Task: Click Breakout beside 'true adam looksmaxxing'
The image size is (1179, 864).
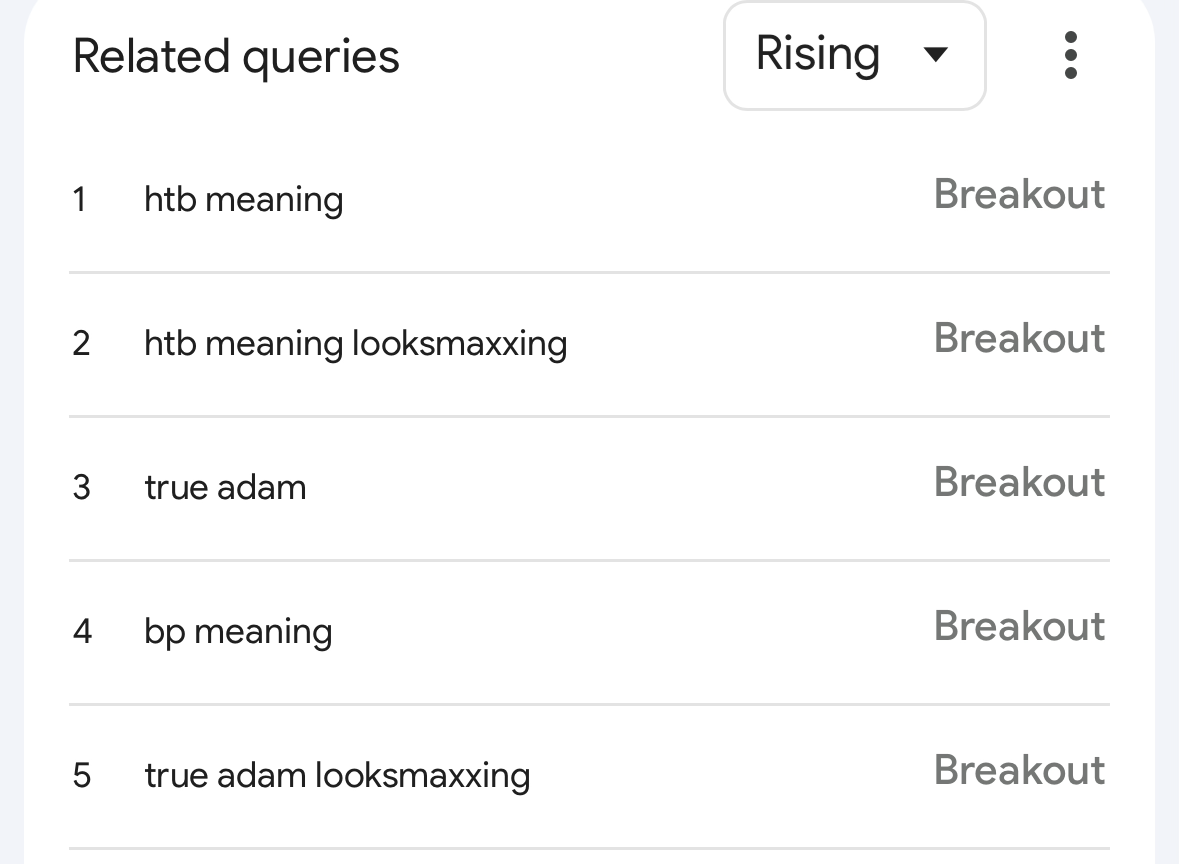Action: click(1019, 771)
